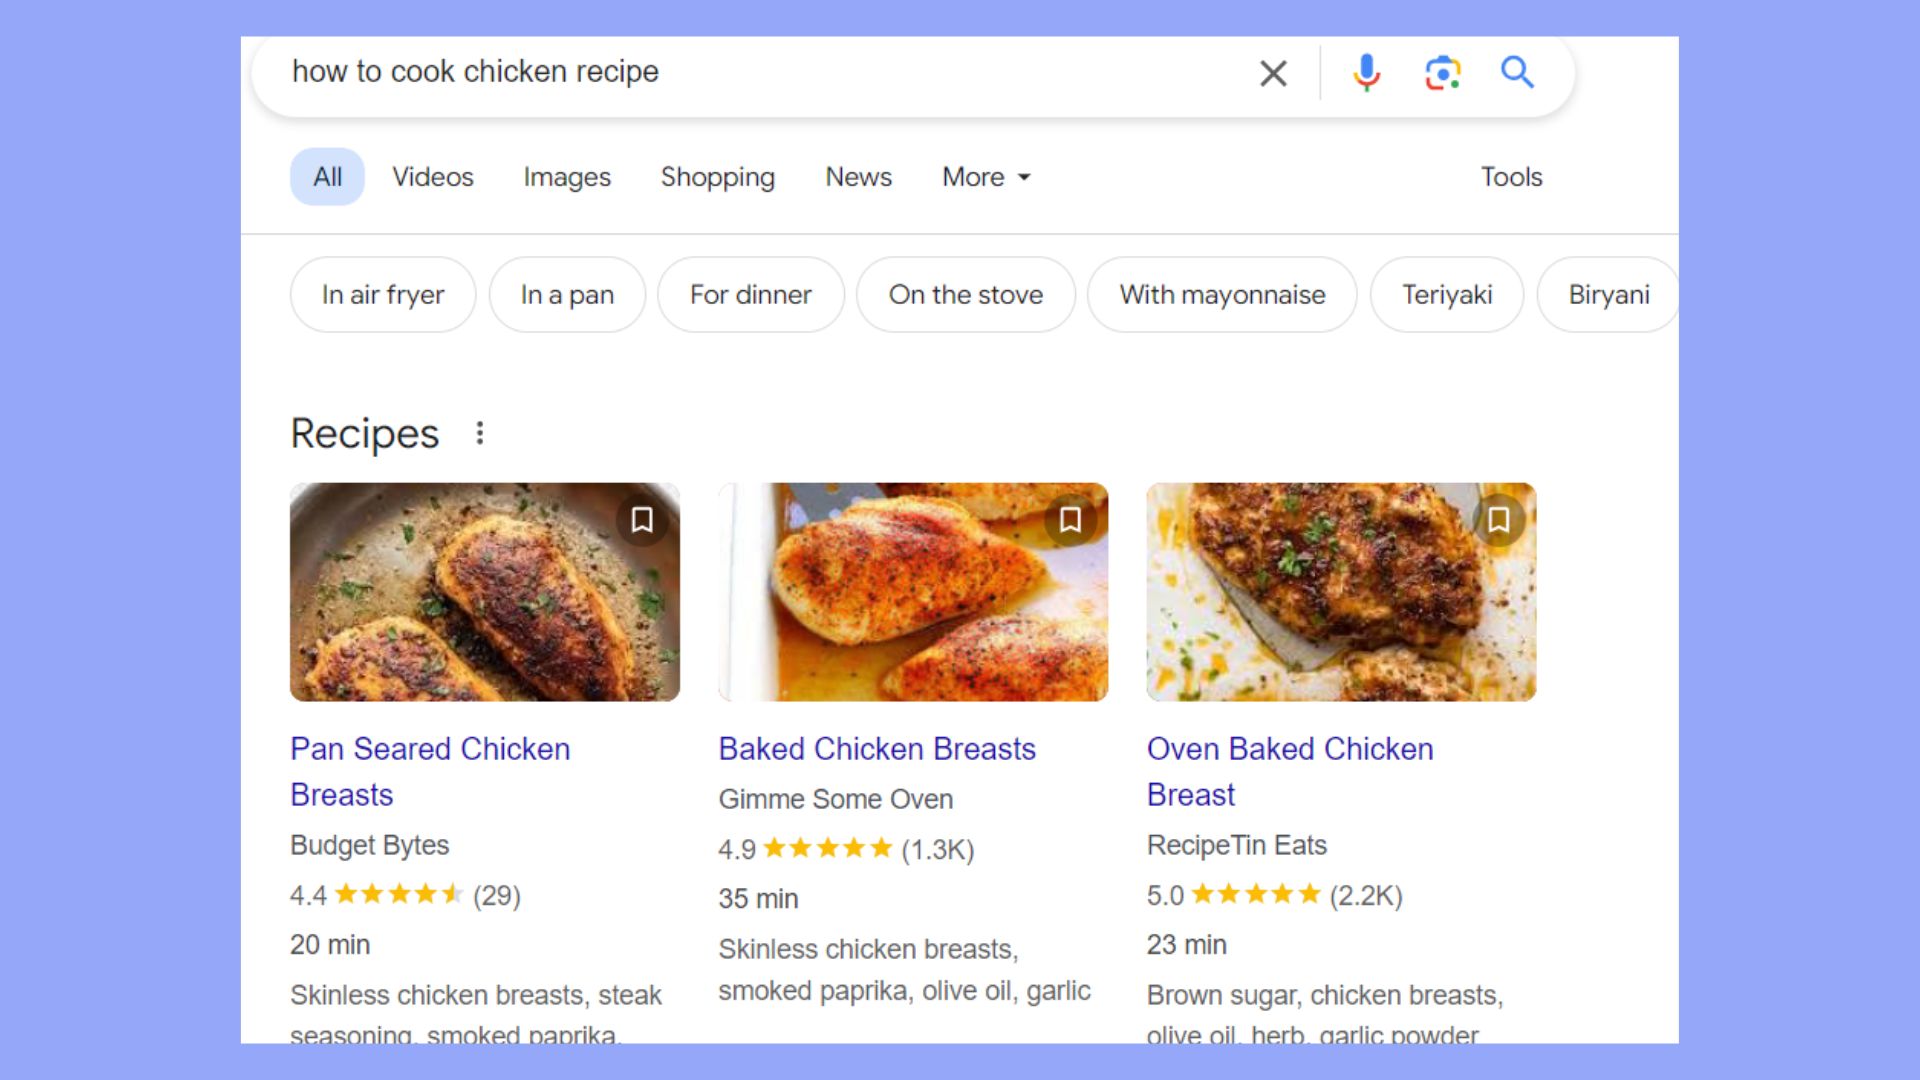This screenshot has height=1080, width=1920.
Task: Bookmark the Baked Chicken Breasts recipe
Action: (x=1070, y=520)
